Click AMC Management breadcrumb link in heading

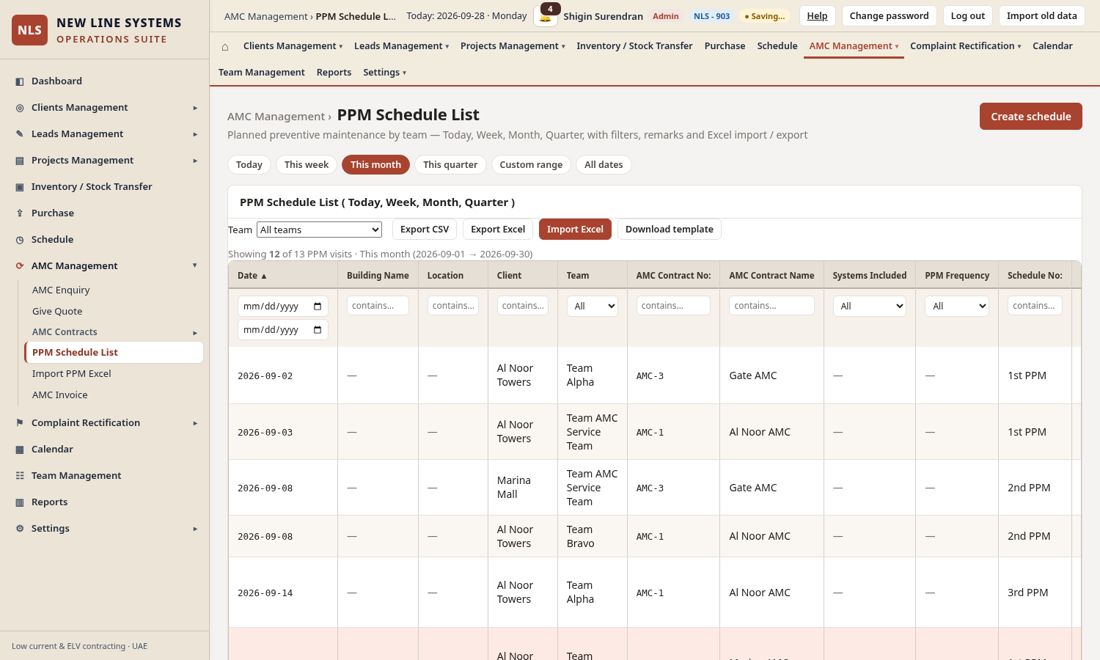(276, 116)
